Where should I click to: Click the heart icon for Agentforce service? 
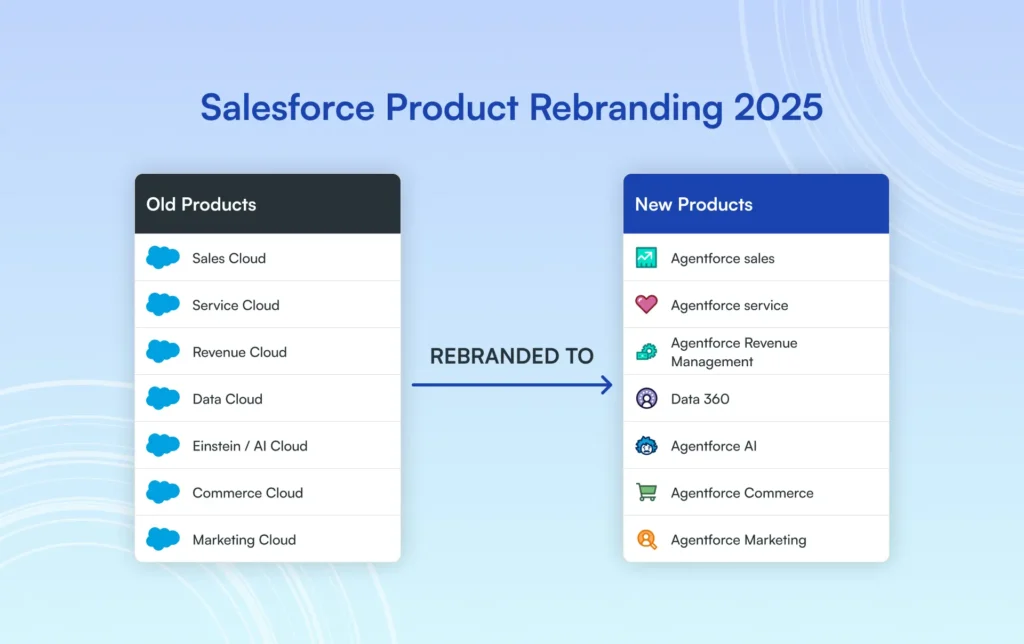(x=645, y=304)
